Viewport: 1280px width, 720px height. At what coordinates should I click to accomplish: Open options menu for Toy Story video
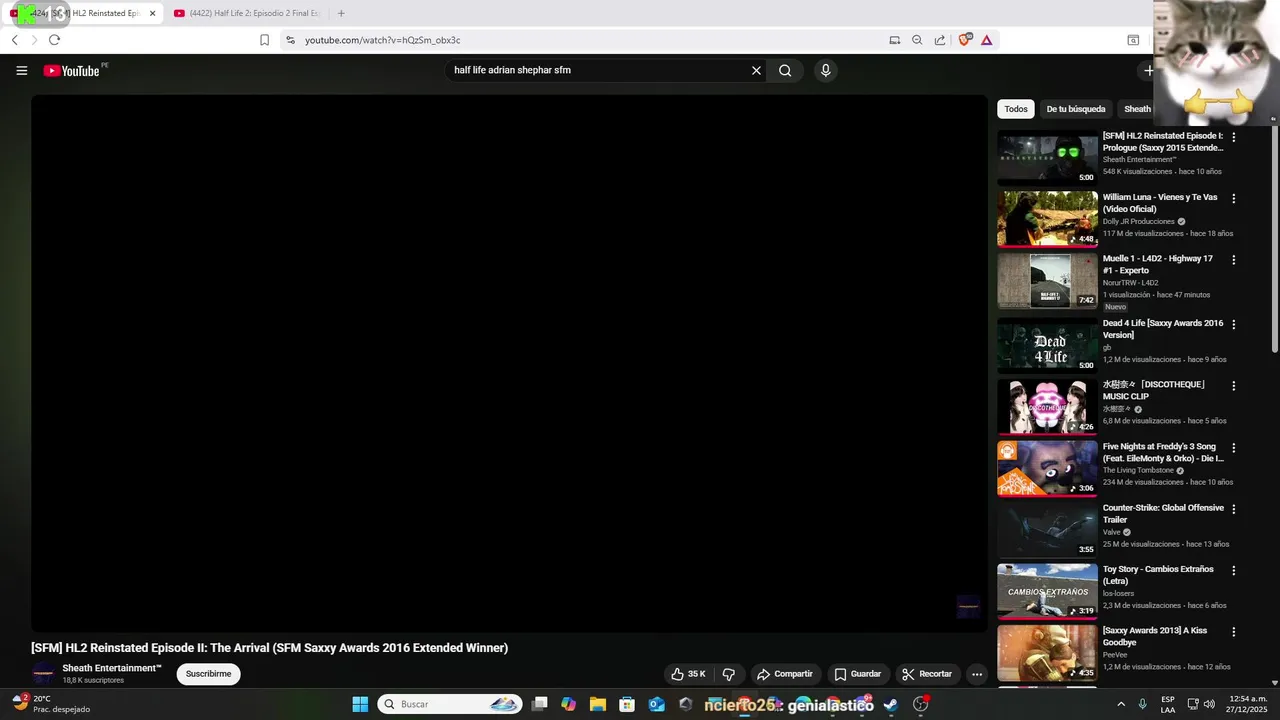point(1233,571)
